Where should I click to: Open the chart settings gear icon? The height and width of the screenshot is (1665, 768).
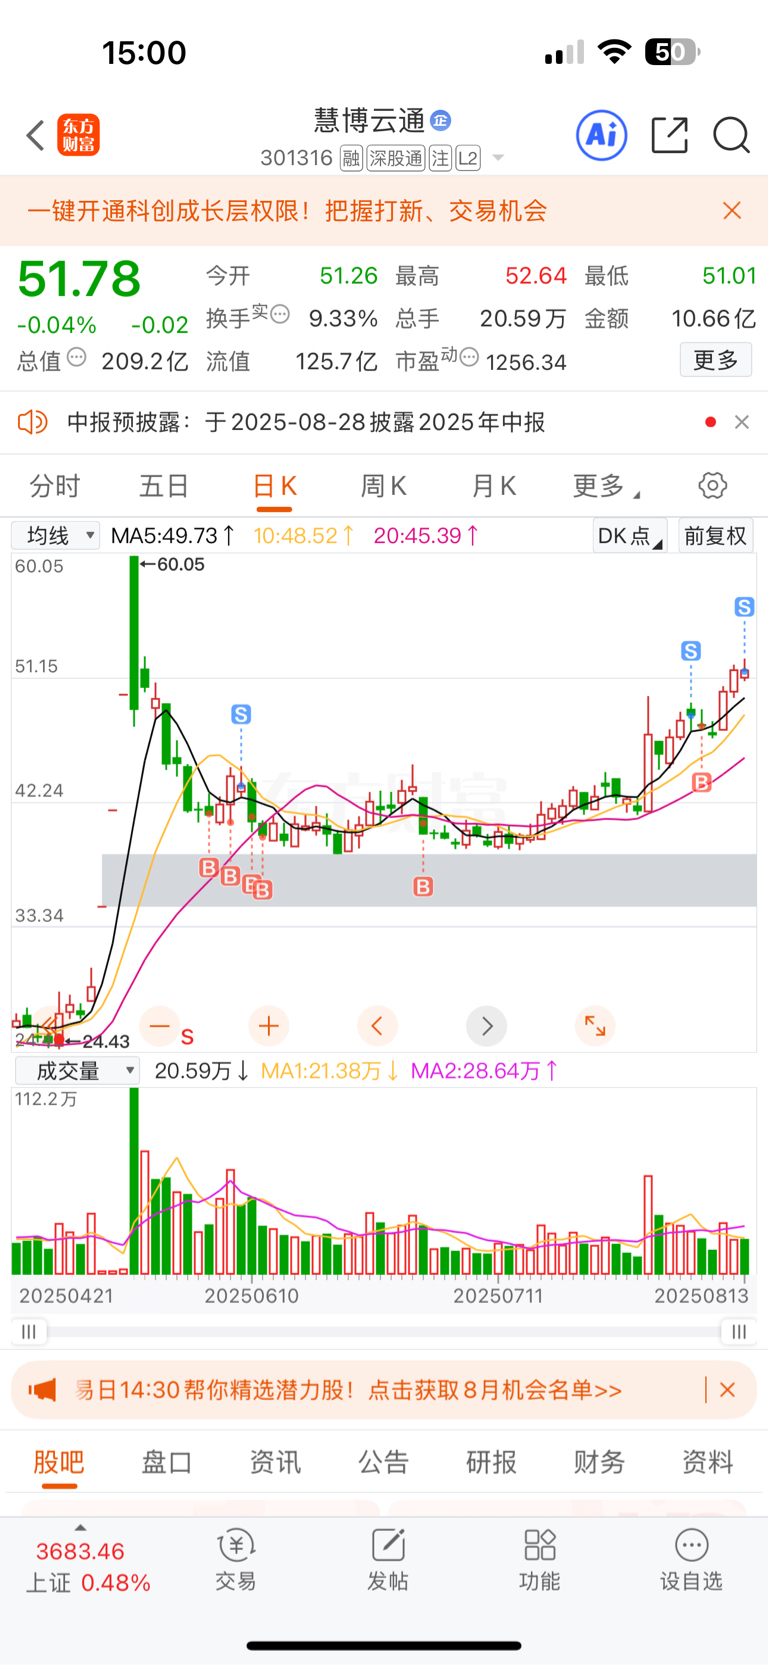[712, 486]
